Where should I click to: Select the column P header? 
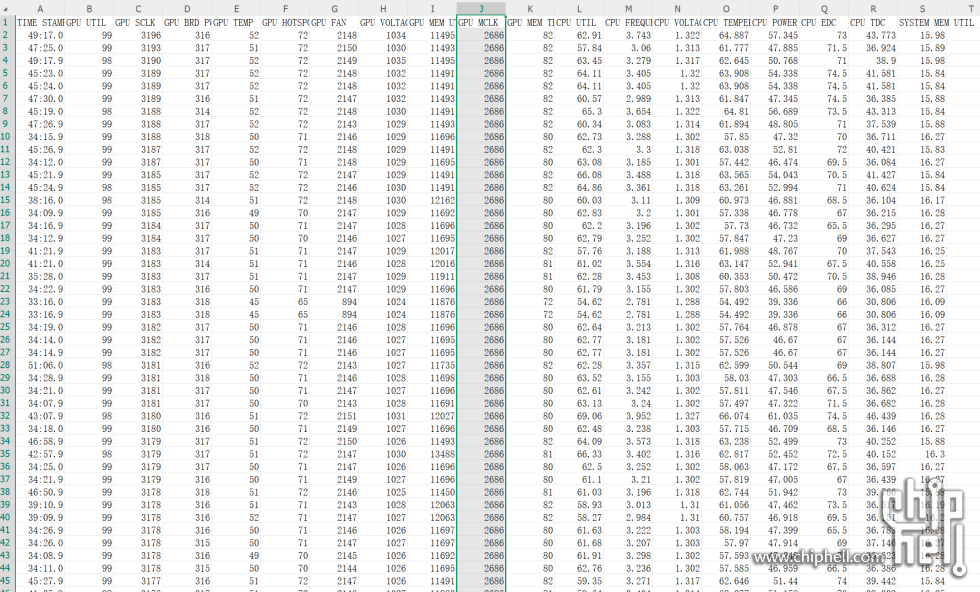coord(776,9)
